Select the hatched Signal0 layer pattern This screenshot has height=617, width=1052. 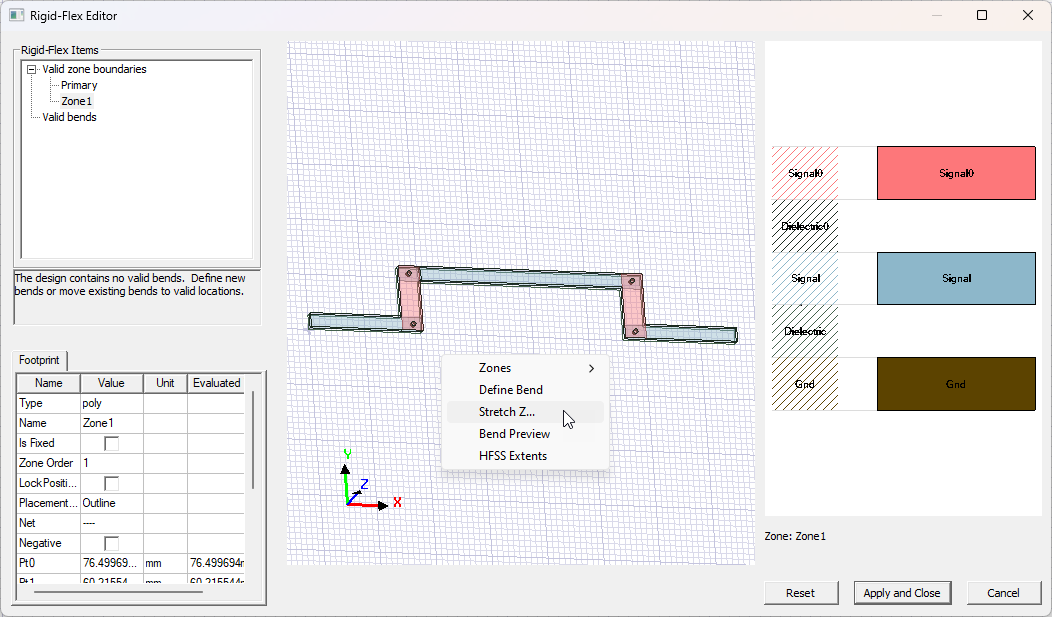click(805, 173)
